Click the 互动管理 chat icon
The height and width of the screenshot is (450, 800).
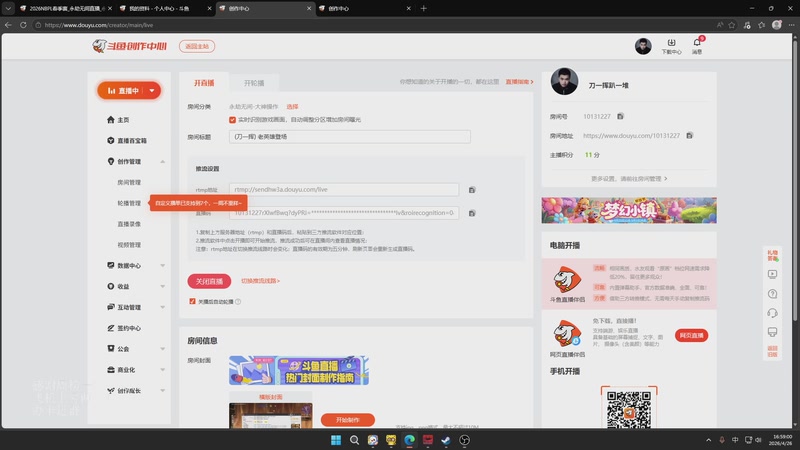[x=111, y=307]
